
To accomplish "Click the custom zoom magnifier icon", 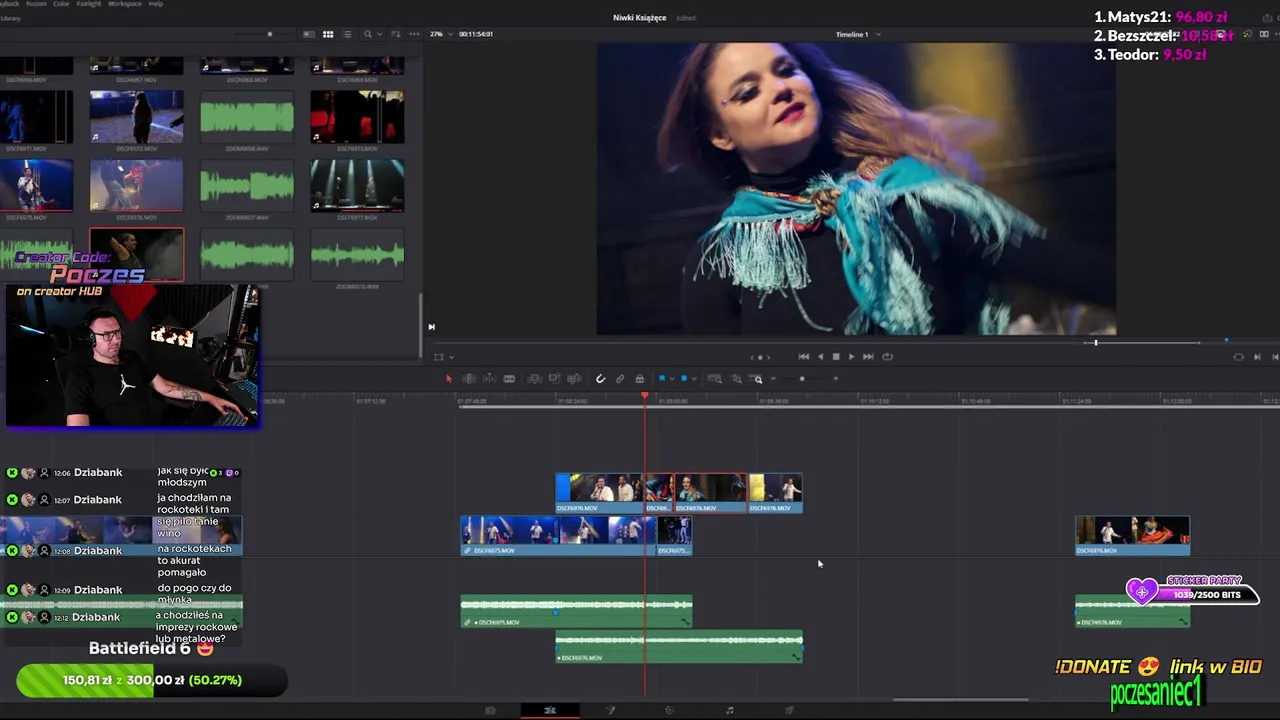I will 756,379.
